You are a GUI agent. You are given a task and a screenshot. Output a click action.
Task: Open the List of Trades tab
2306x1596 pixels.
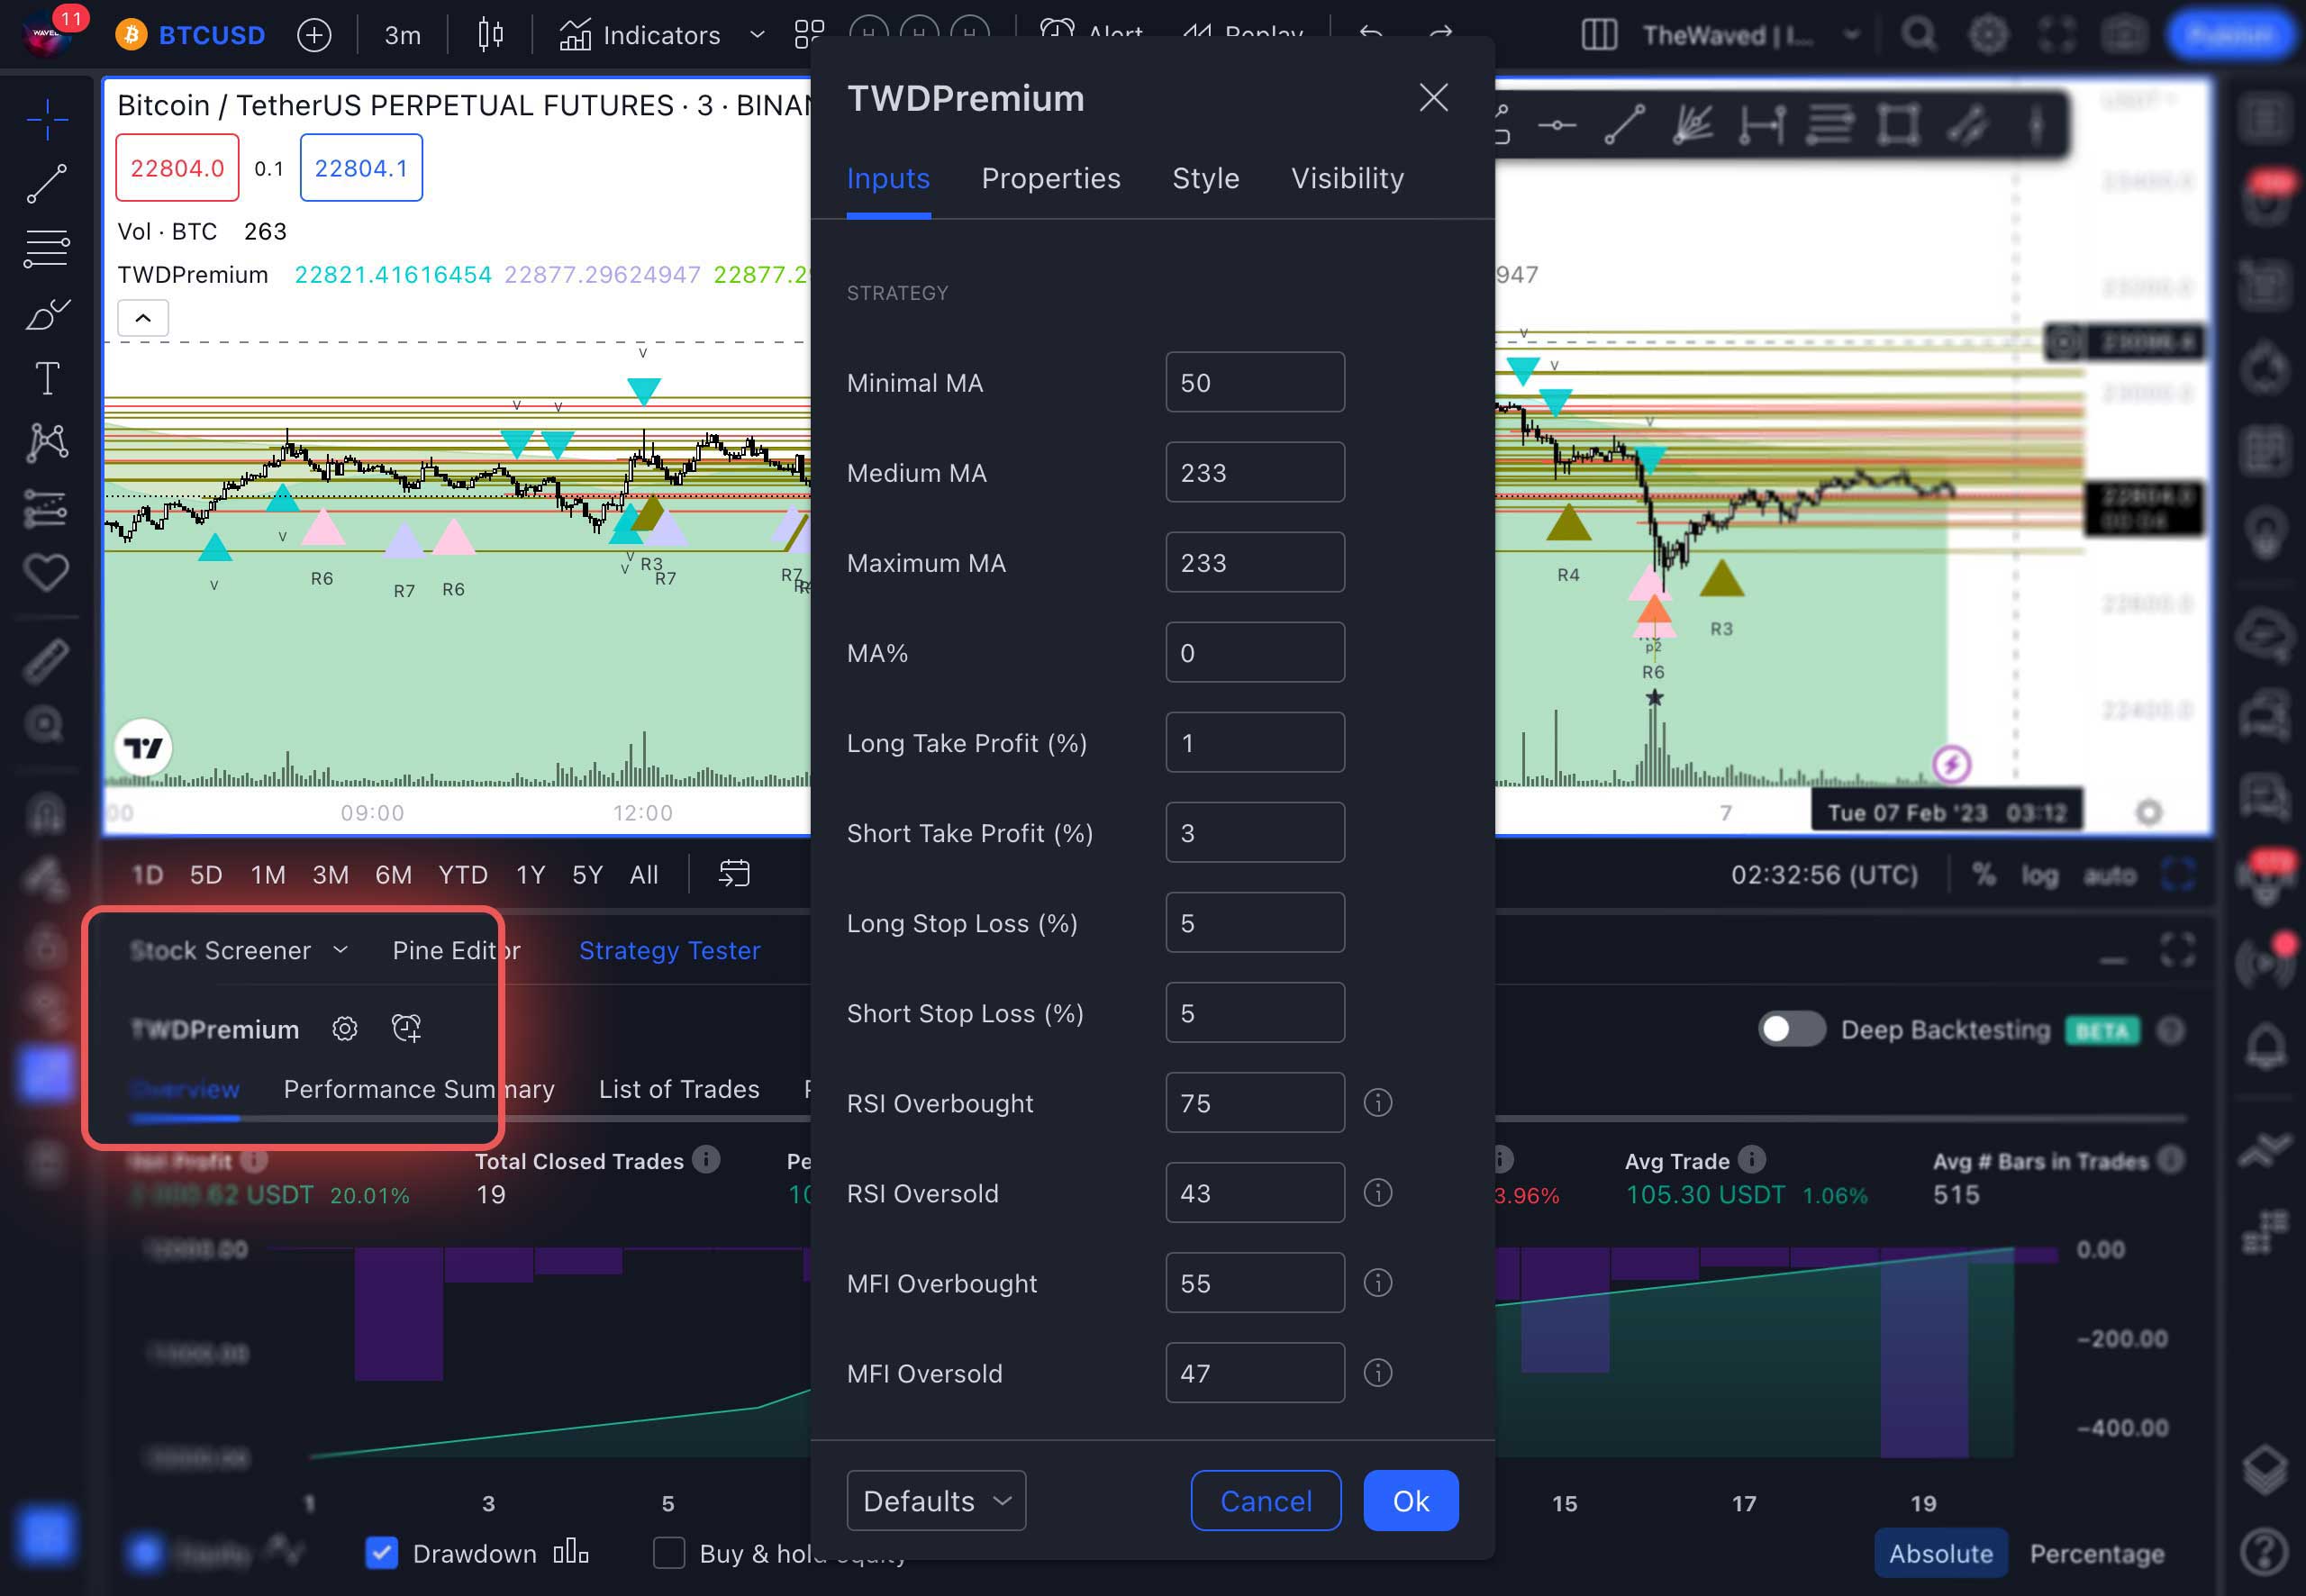click(679, 1089)
